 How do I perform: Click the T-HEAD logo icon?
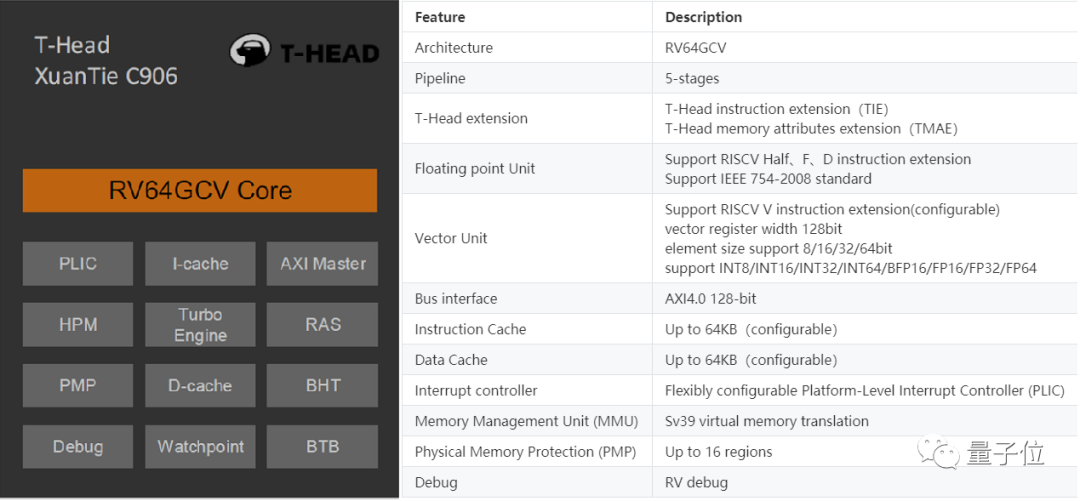[250, 51]
